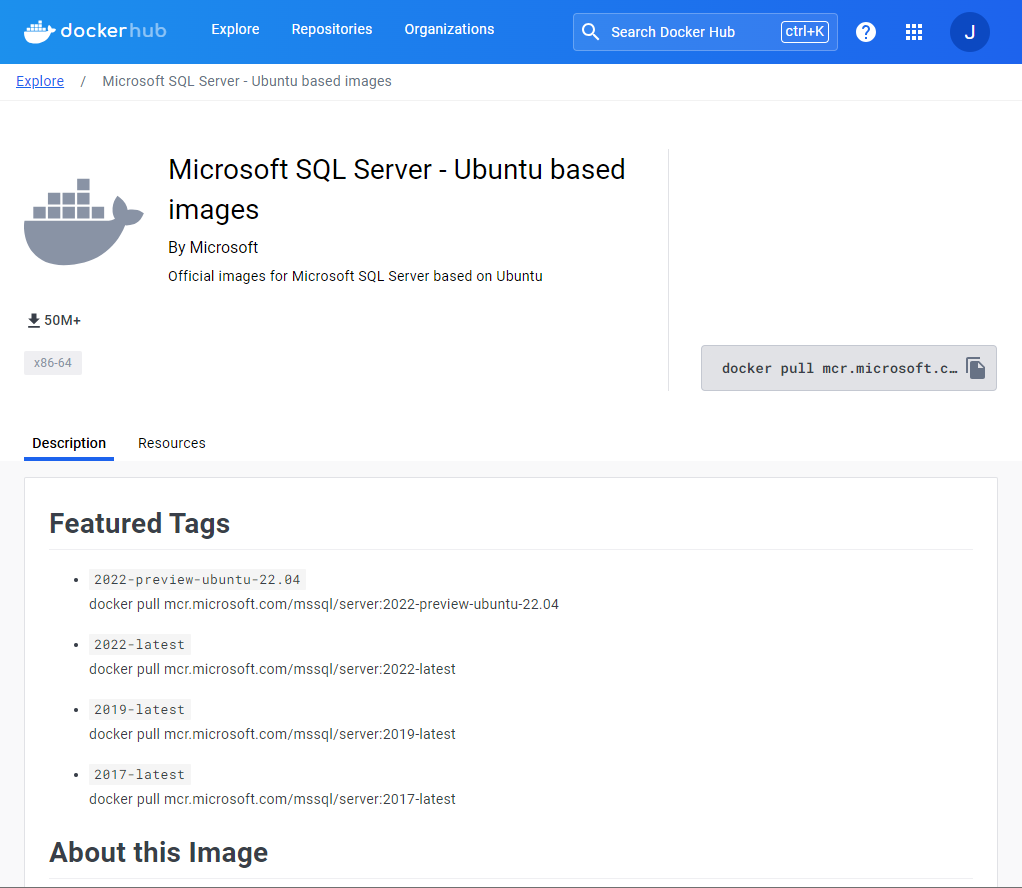Screen dimensions: 1022x888
Task: Switch to the Description tab
Action: [69, 443]
